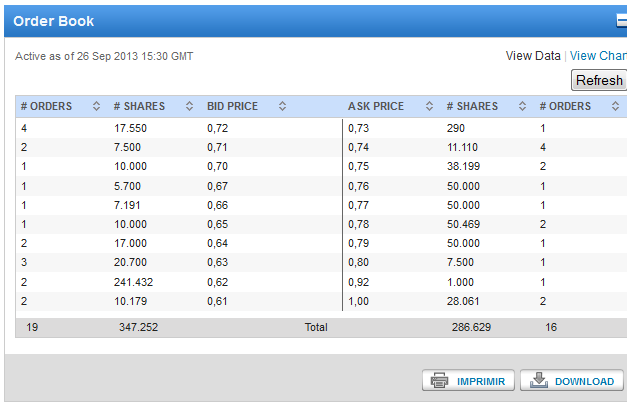The height and width of the screenshot is (407, 633).
Task: Click bid-side # ORDERS header text
Action: (x=46, y=106)
